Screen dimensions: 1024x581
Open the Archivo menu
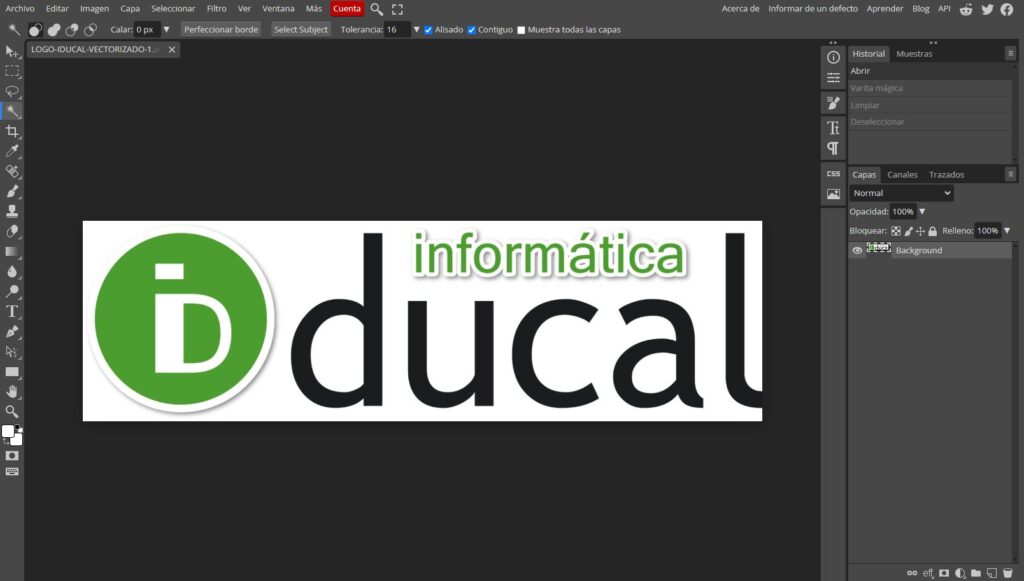tap(20, 8)
